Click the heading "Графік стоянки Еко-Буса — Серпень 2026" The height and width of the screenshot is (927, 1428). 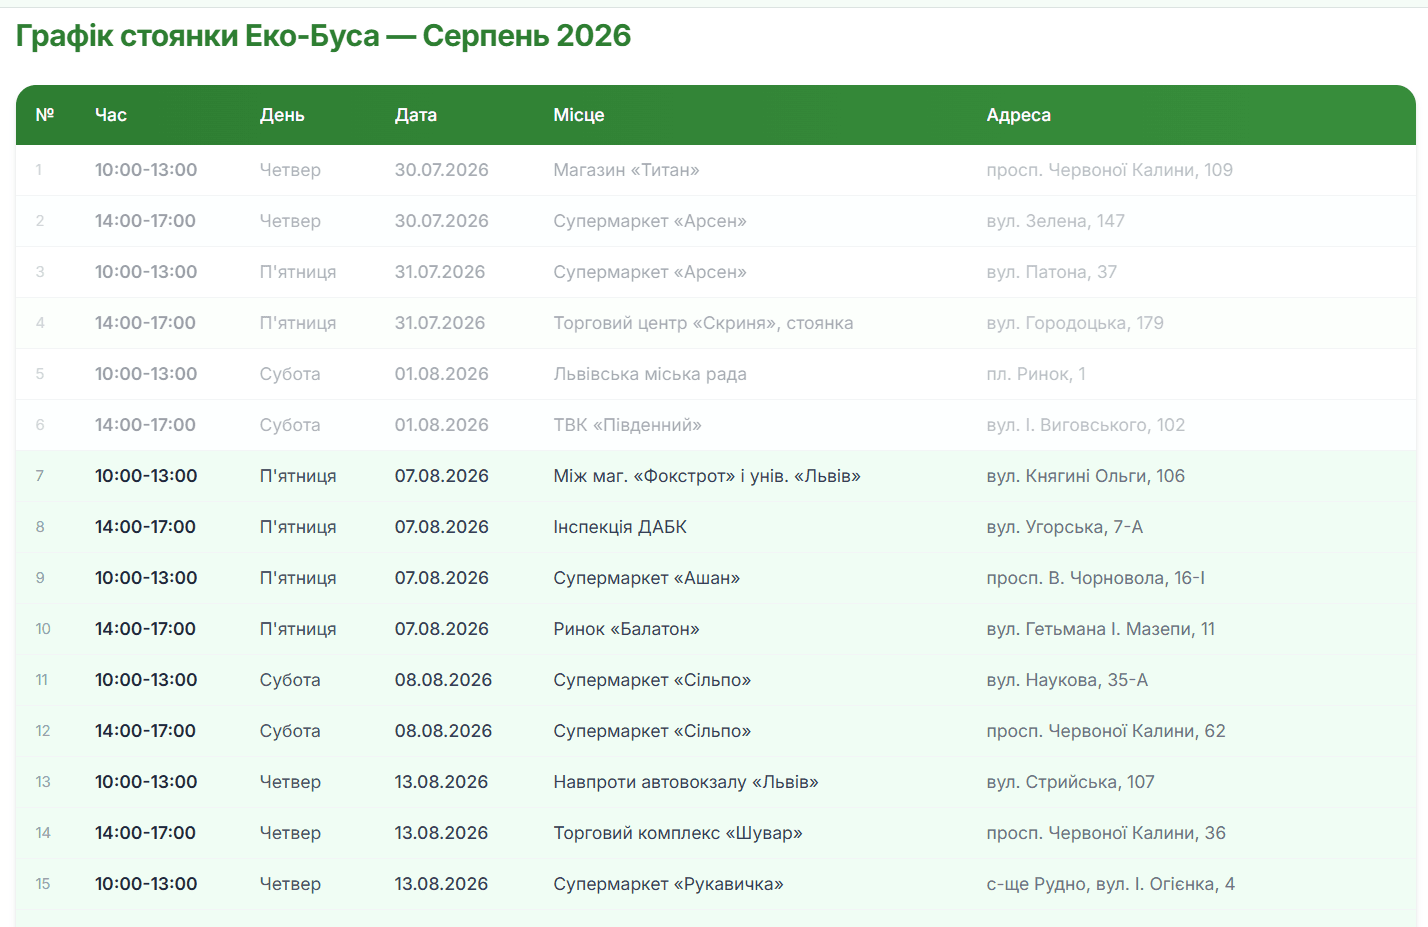323,36
